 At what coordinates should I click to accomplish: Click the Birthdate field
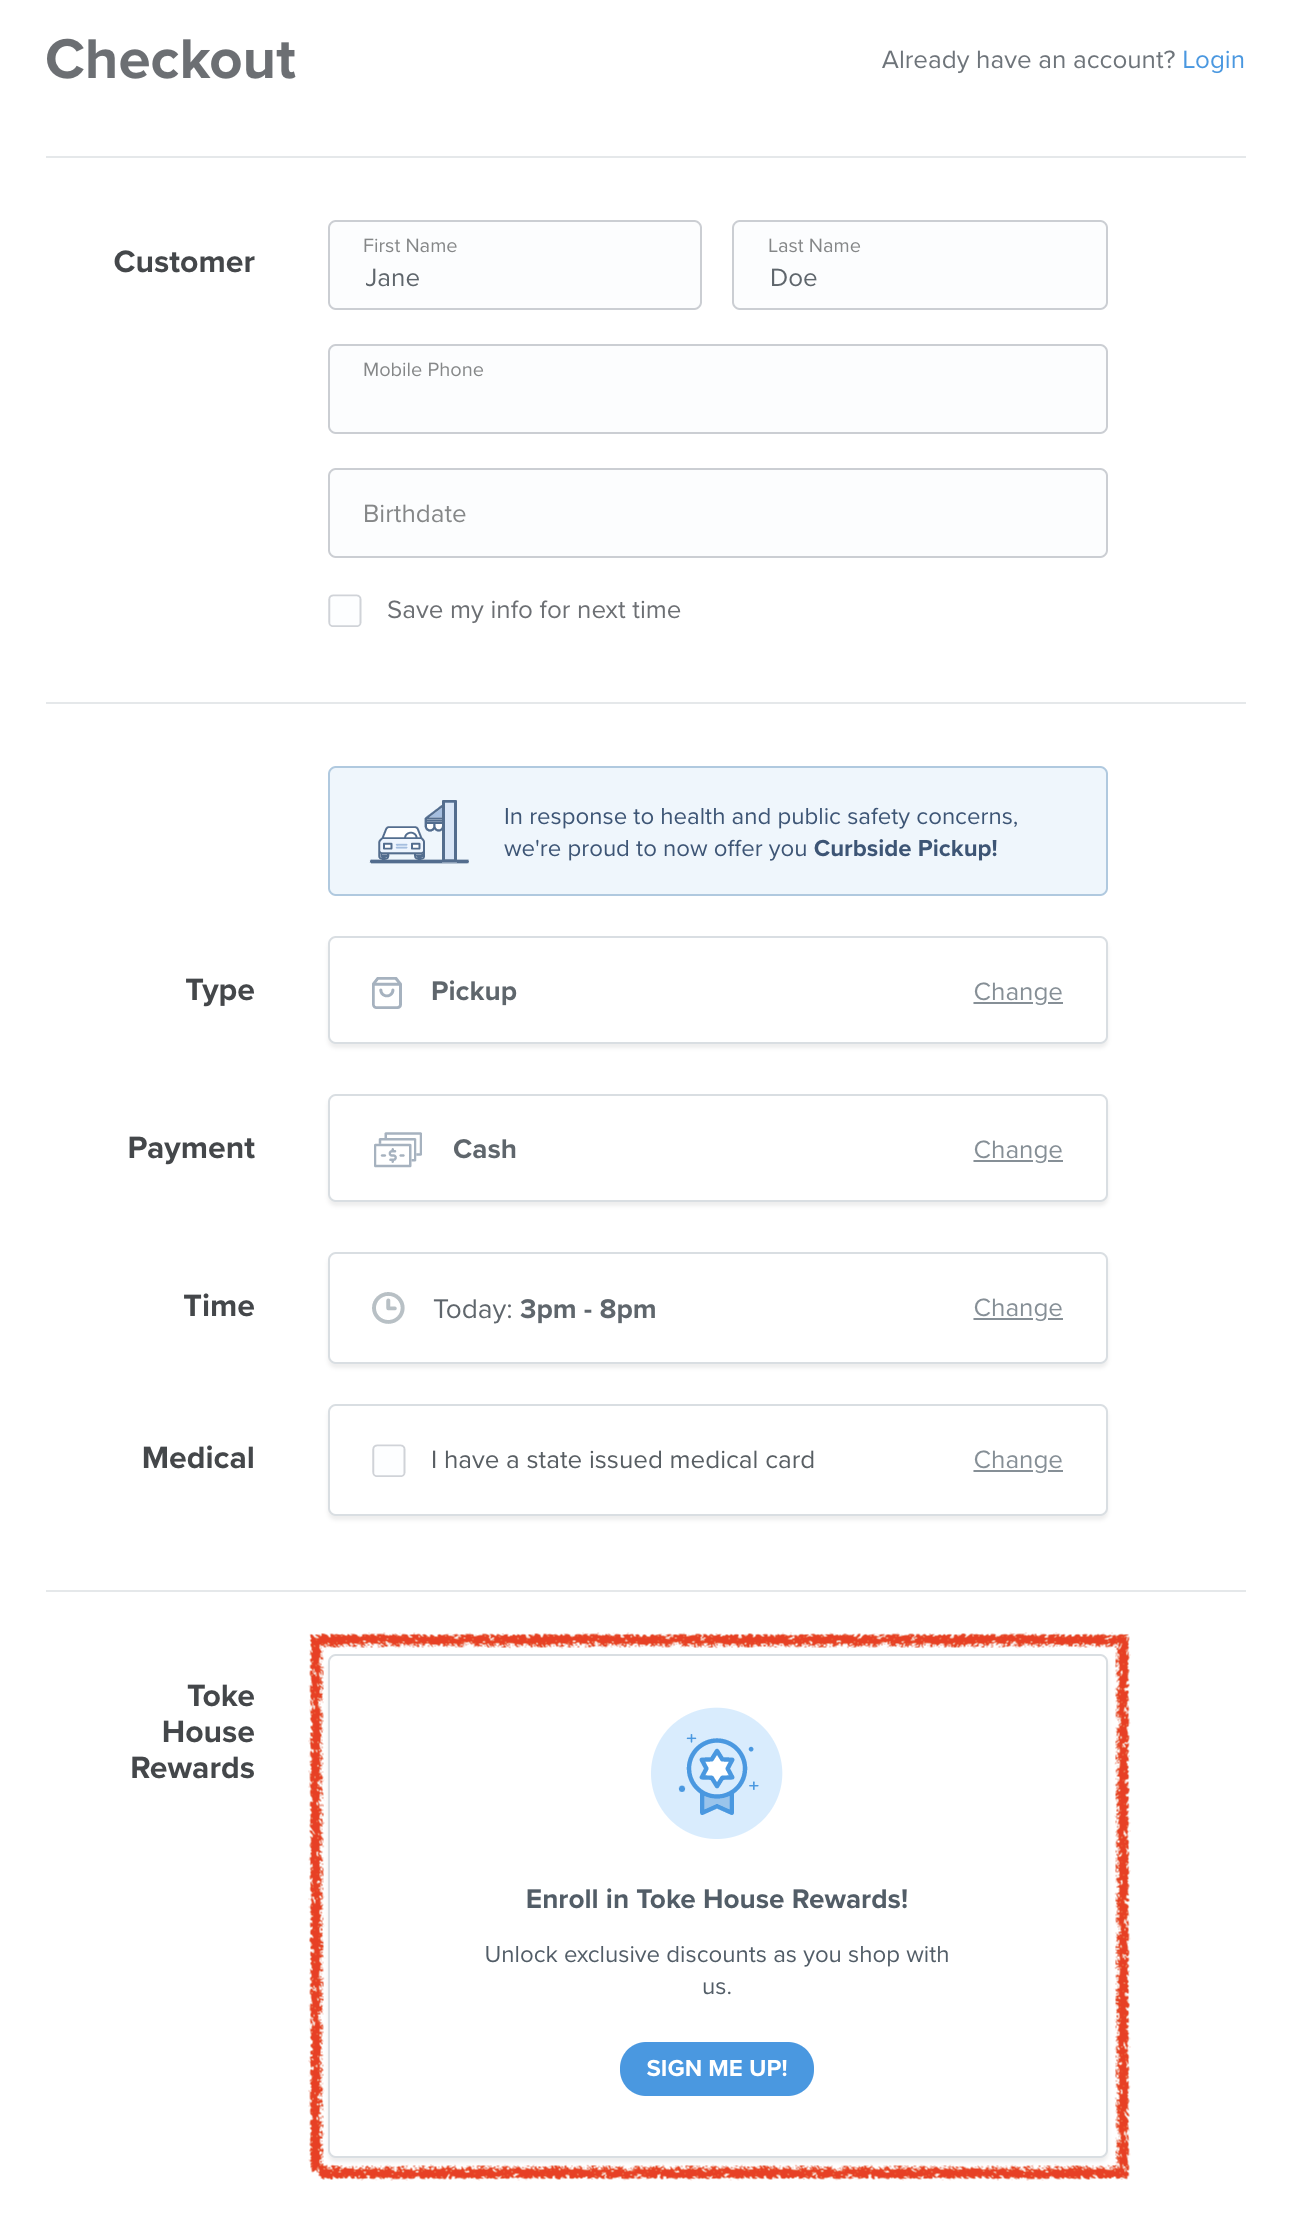(x=716, y=513)
